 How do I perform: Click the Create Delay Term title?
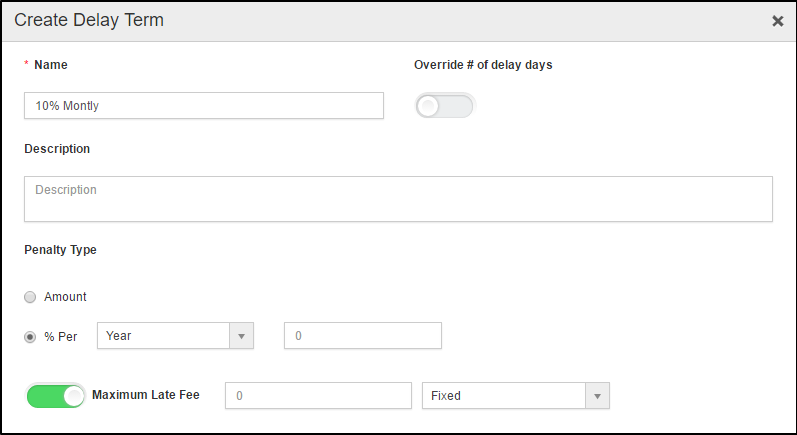pyautogui.click(x=89, y=20)
